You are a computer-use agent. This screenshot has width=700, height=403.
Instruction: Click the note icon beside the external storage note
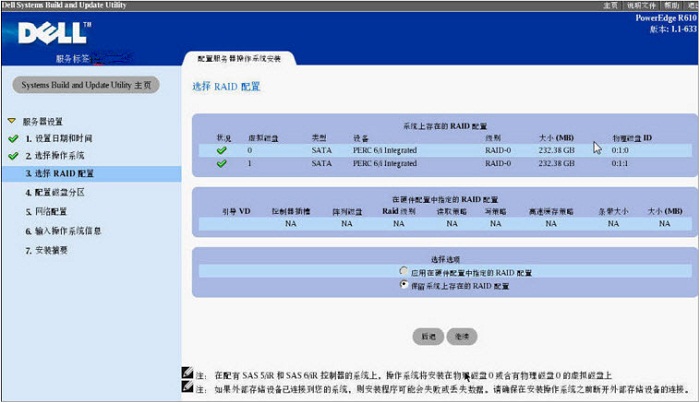coord(188,386)
